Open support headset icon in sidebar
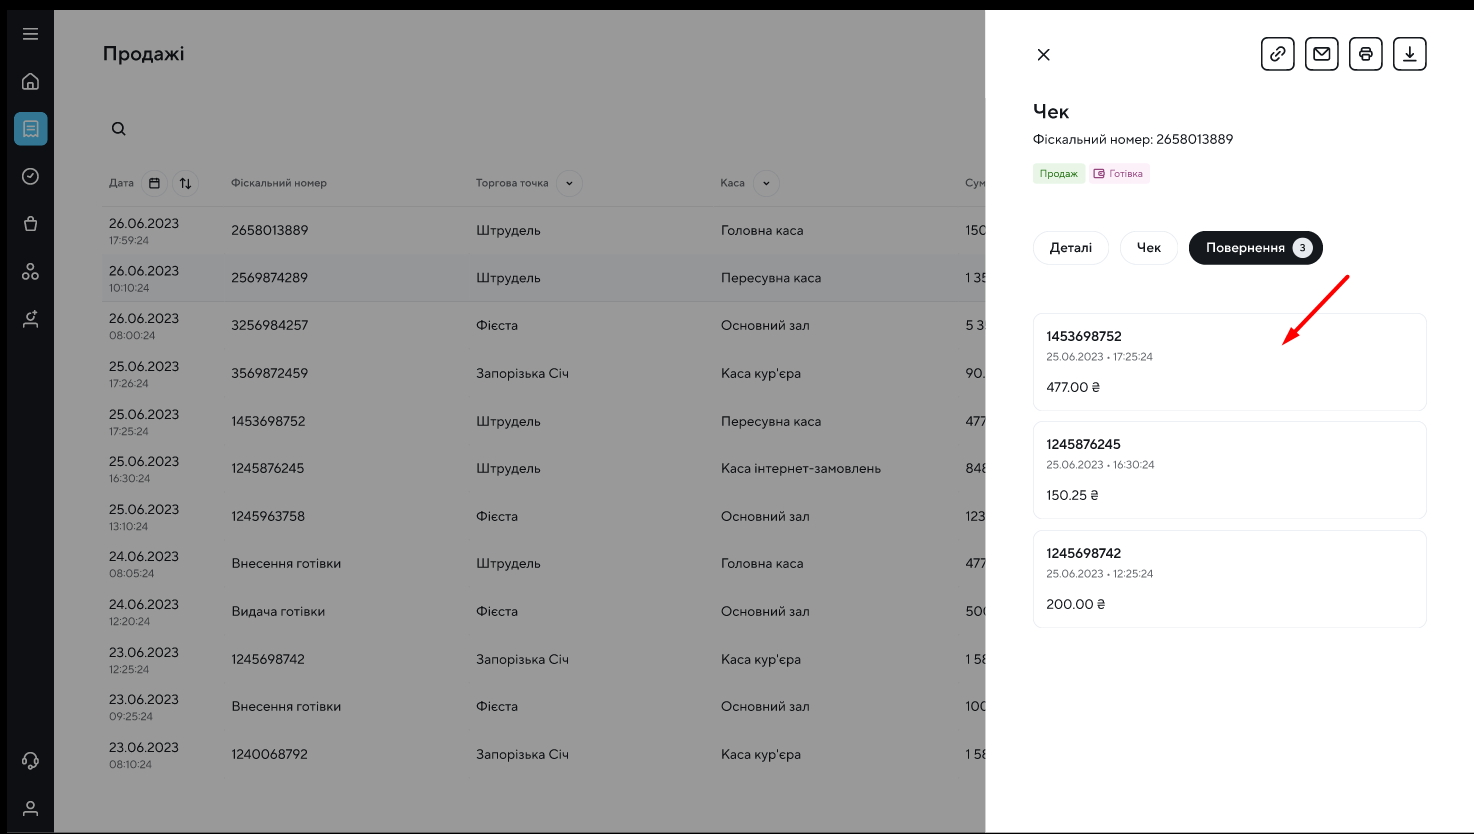This screenshot has width=1474, height=834. pos(30,761)
